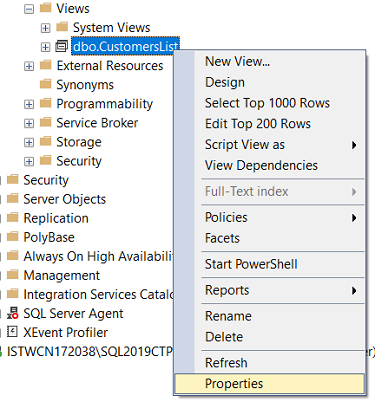Select the Integration Services Catalogs label
375x402 pixels.
[x=98, y=295]
